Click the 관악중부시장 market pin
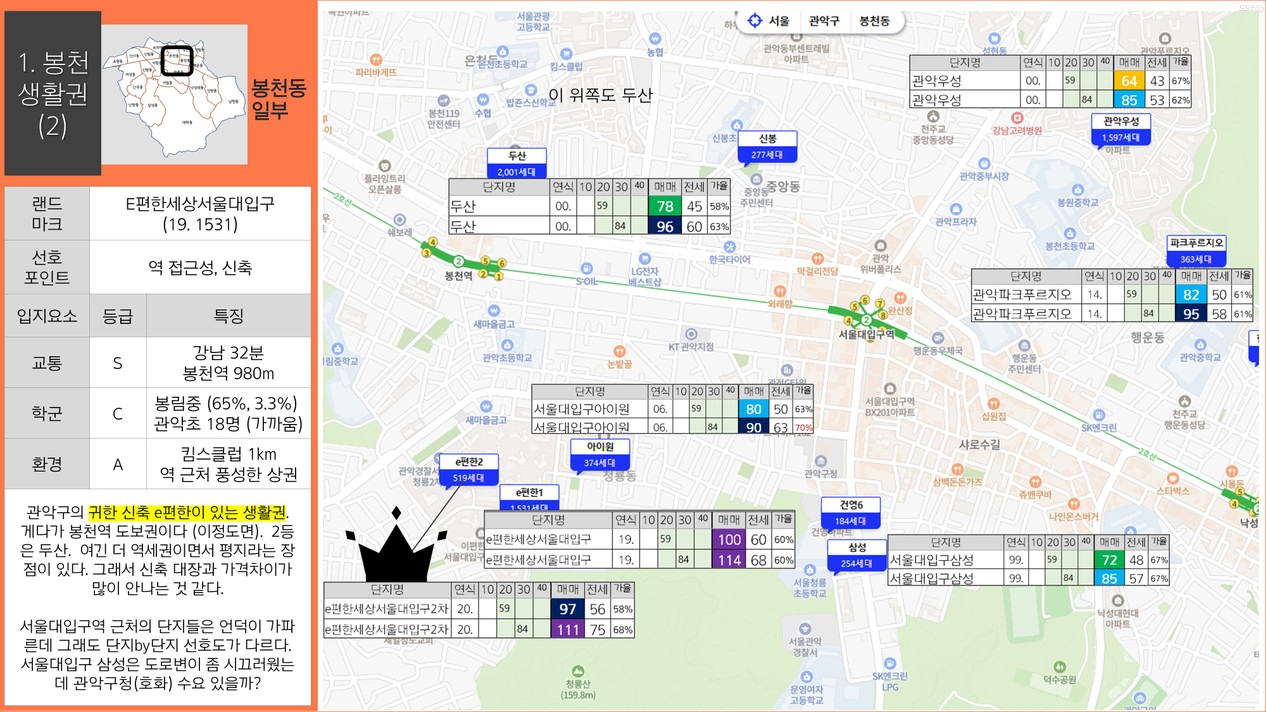1266x712 pixels. (982, 163)
